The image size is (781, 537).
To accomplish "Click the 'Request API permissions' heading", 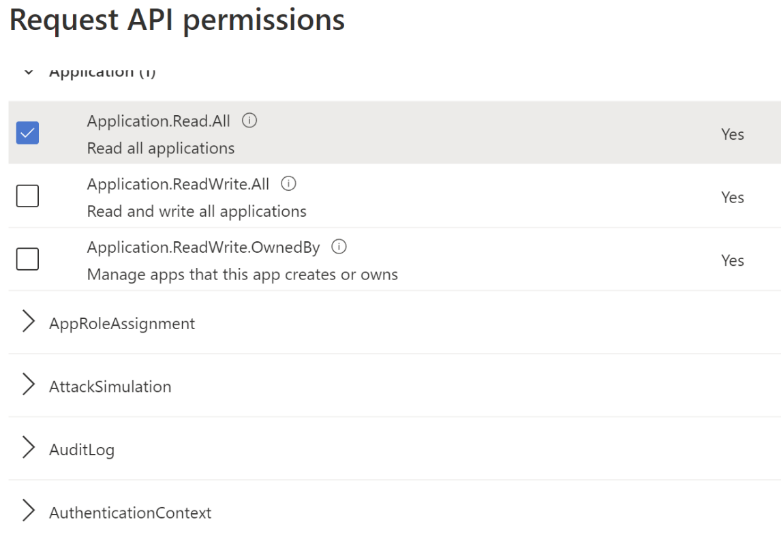I will [177, 20].
